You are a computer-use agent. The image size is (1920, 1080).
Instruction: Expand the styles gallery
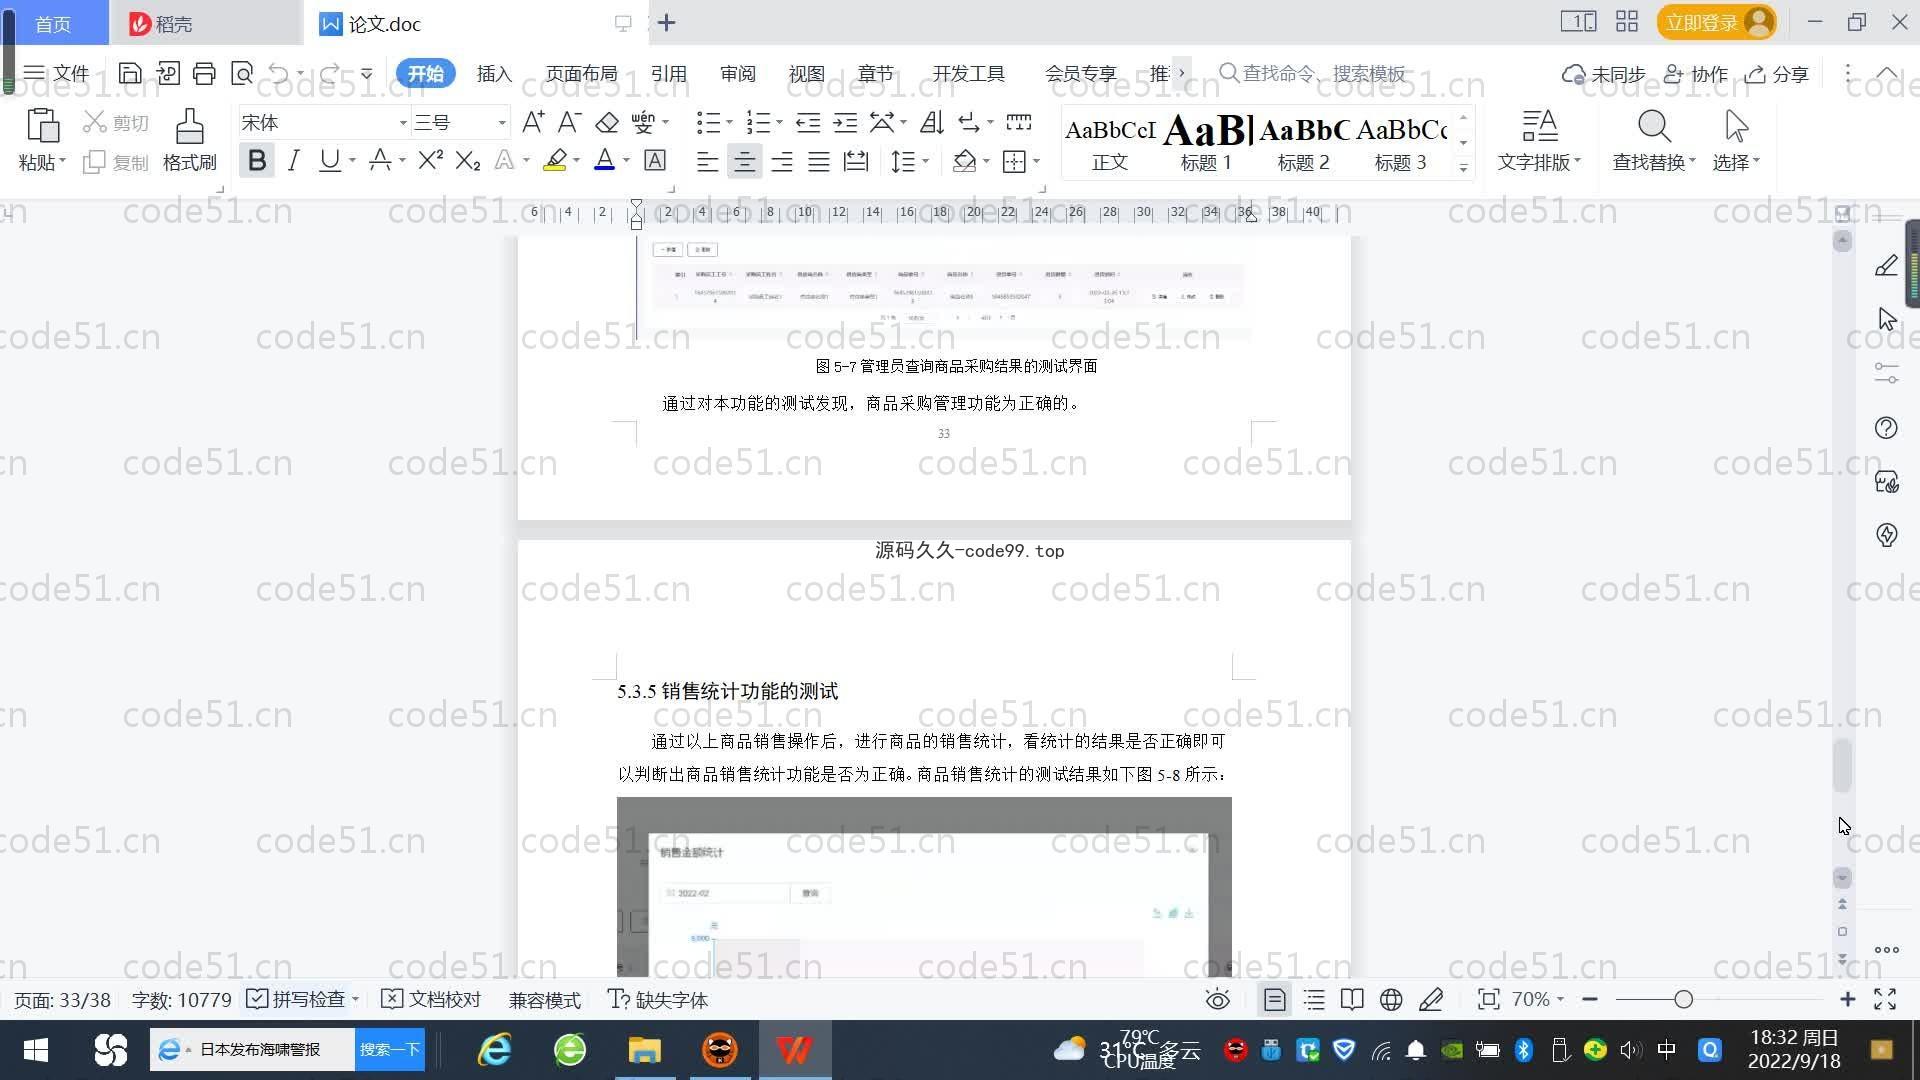pyautogui.click(x=1463, y=168)
